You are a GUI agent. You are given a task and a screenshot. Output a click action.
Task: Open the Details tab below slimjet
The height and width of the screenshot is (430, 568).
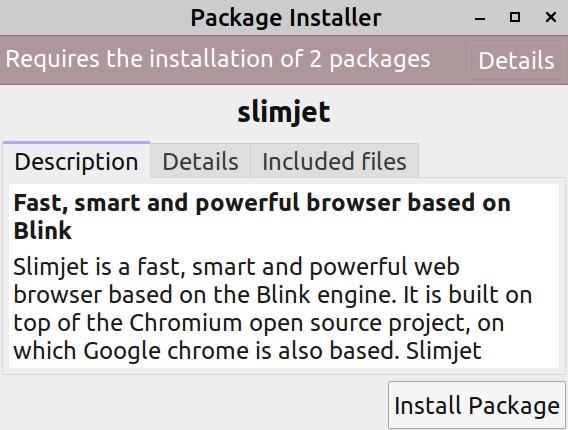(x=200, y=161)
